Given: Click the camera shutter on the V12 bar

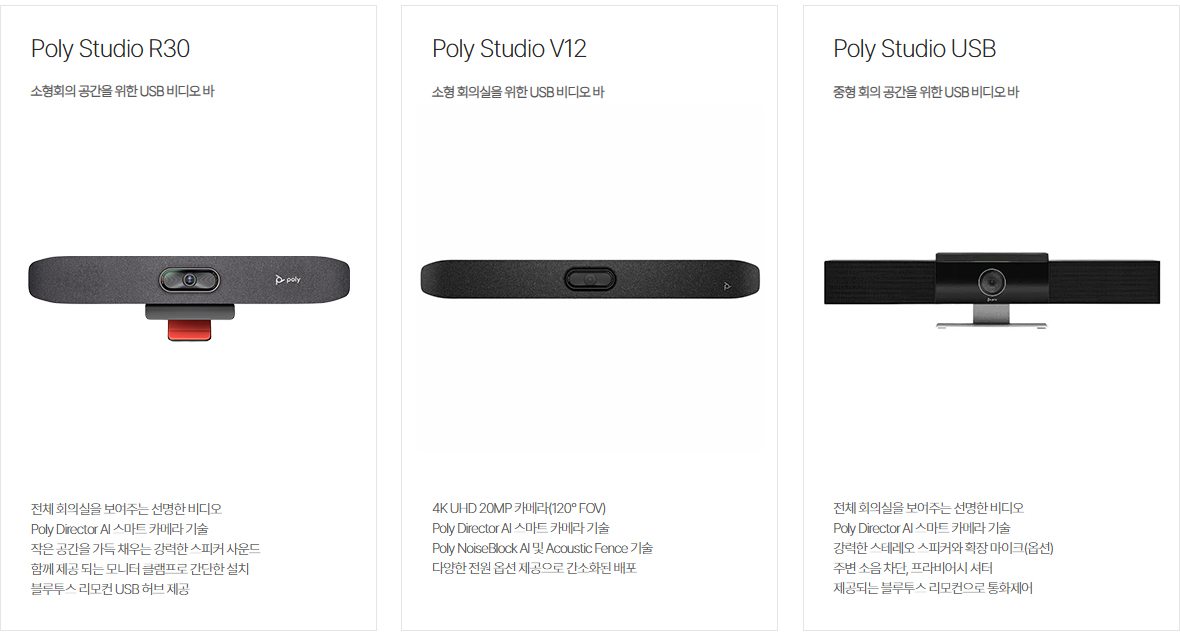Looking at the screenshot, I should point(590,279).
